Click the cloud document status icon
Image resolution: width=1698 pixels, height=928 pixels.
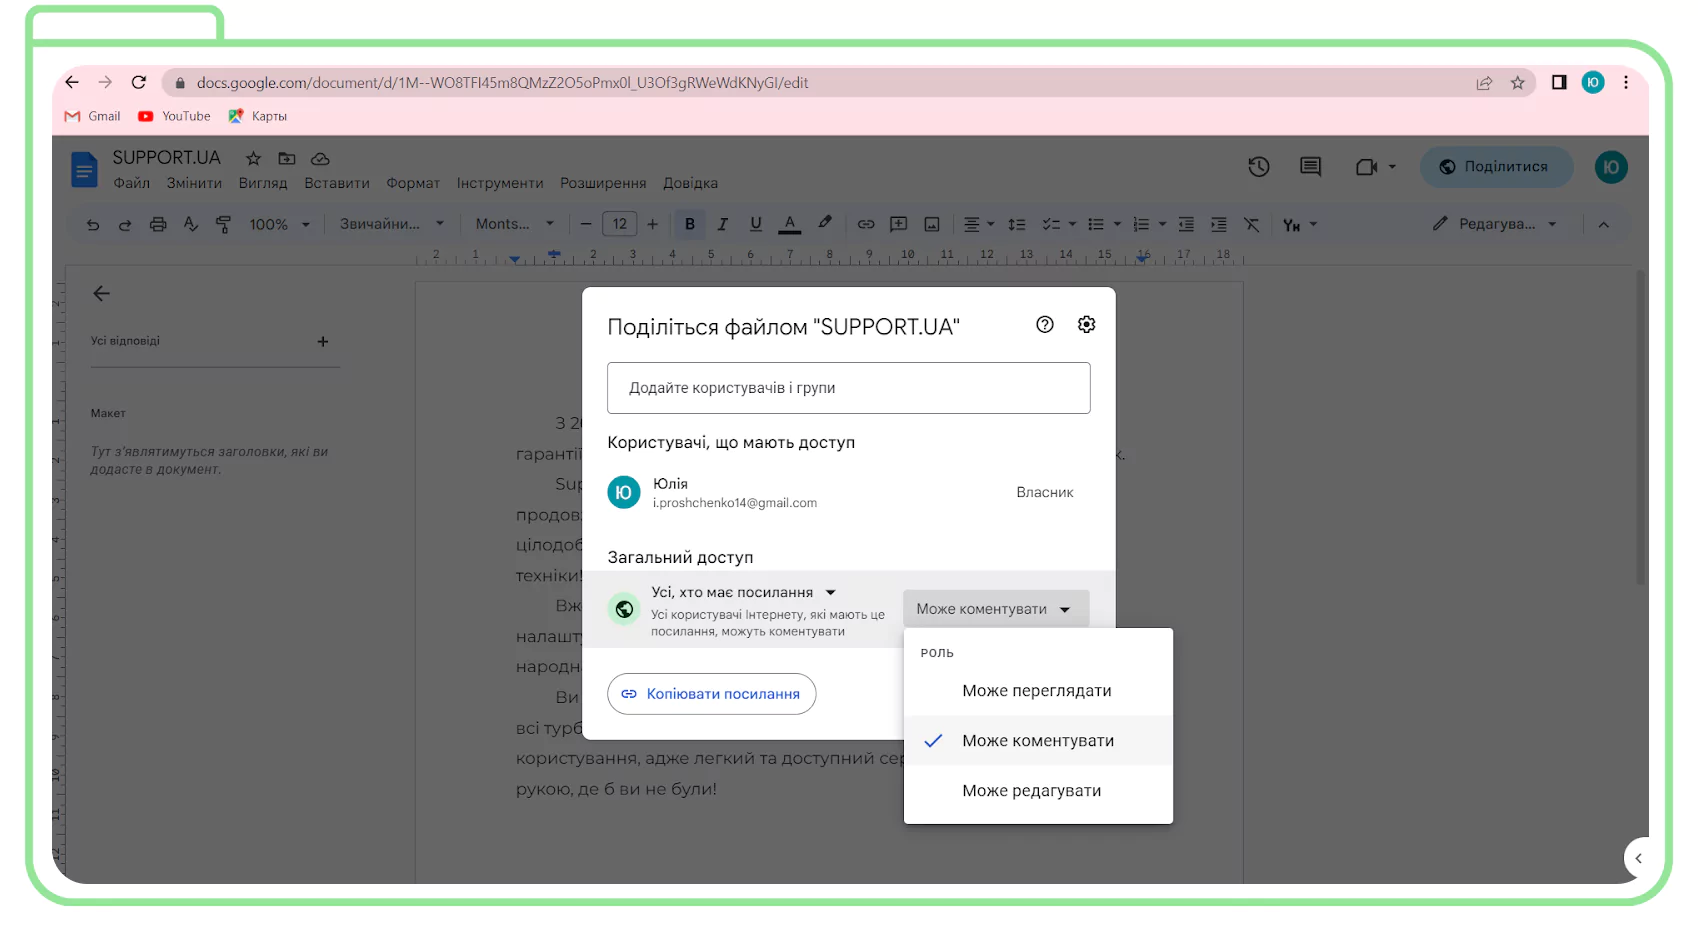coord(320,158)
